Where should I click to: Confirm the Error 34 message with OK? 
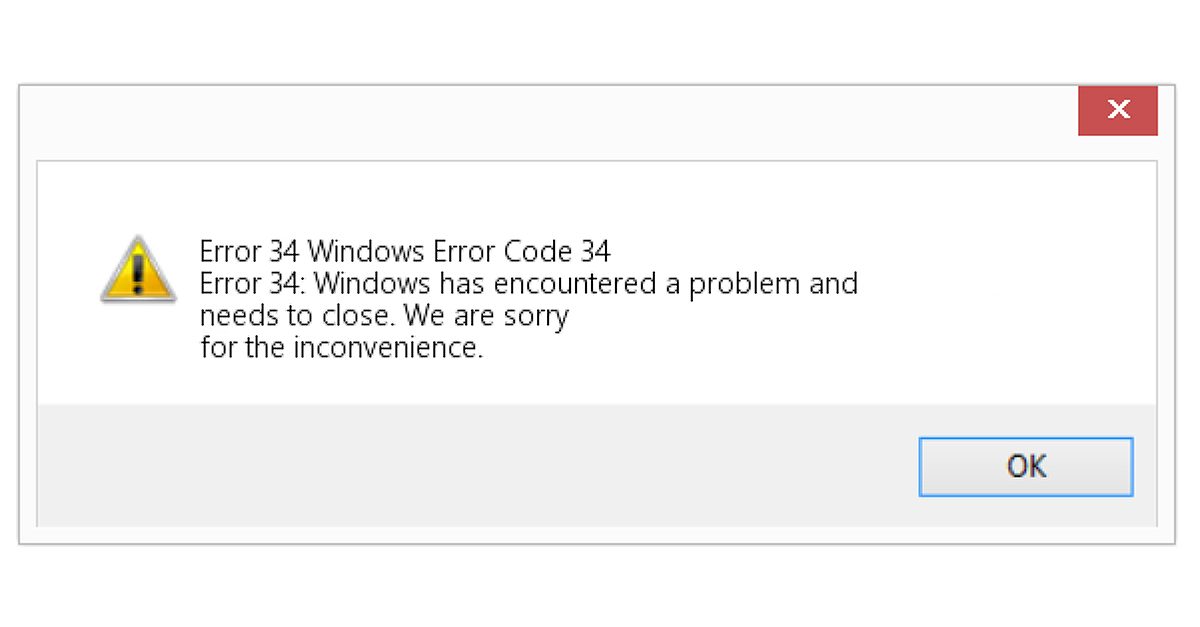1026,466
